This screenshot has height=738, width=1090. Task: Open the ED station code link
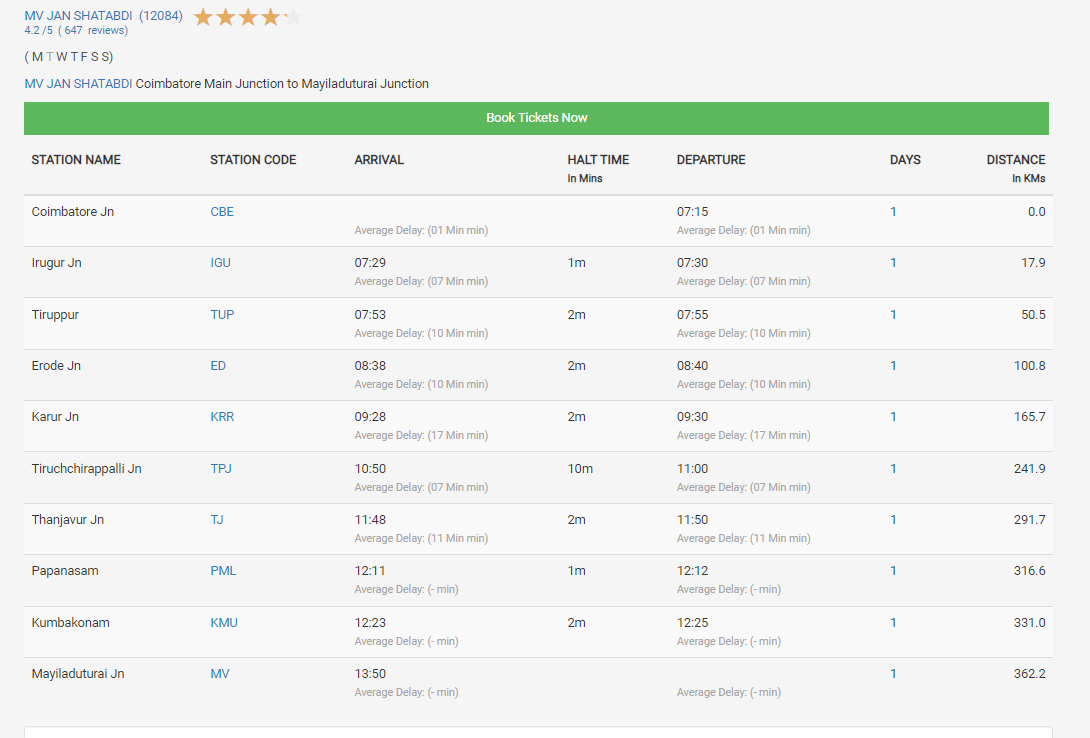click(218, 366)
